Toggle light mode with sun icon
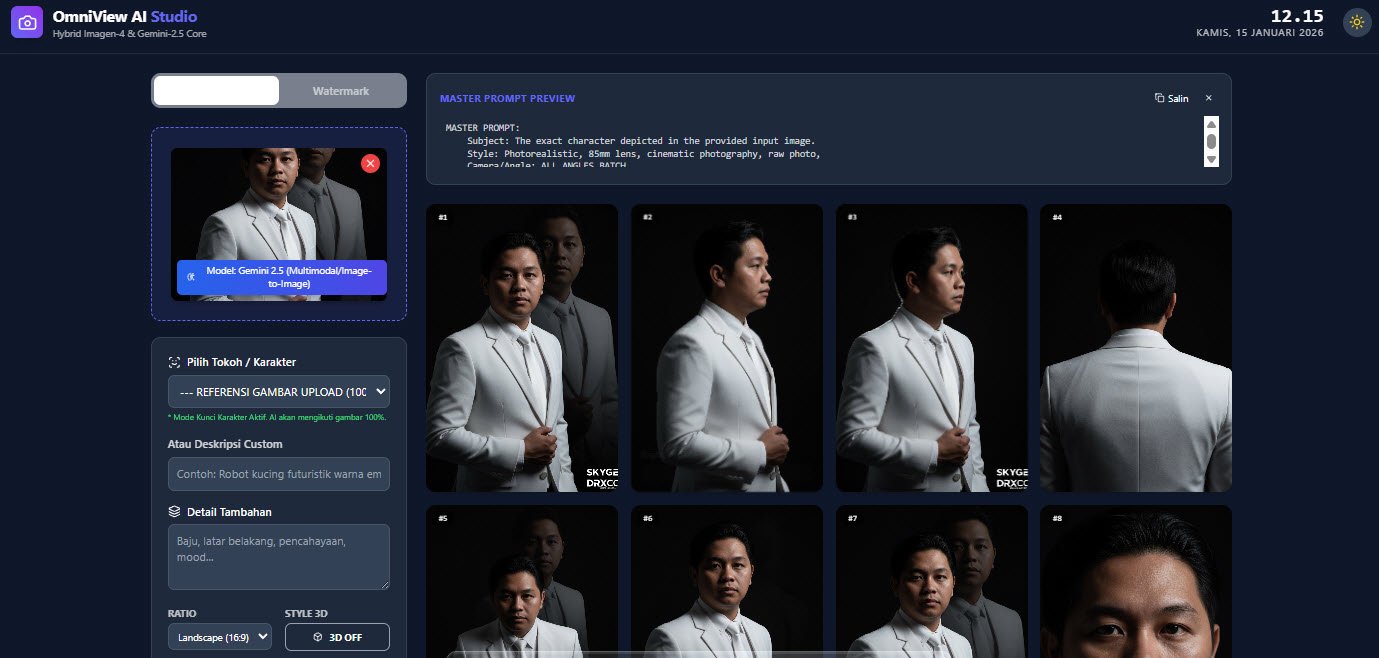 [1356, 22]
